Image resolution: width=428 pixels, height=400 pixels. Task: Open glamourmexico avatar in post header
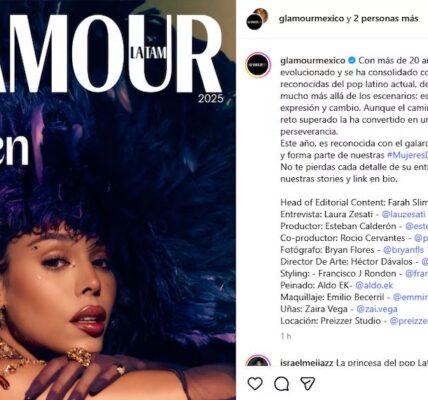click(257, 19)
